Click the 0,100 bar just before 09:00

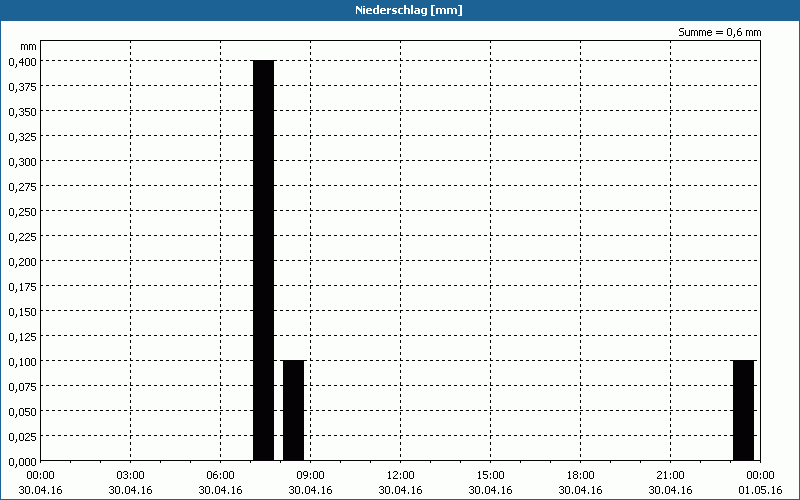click(293, 410)
